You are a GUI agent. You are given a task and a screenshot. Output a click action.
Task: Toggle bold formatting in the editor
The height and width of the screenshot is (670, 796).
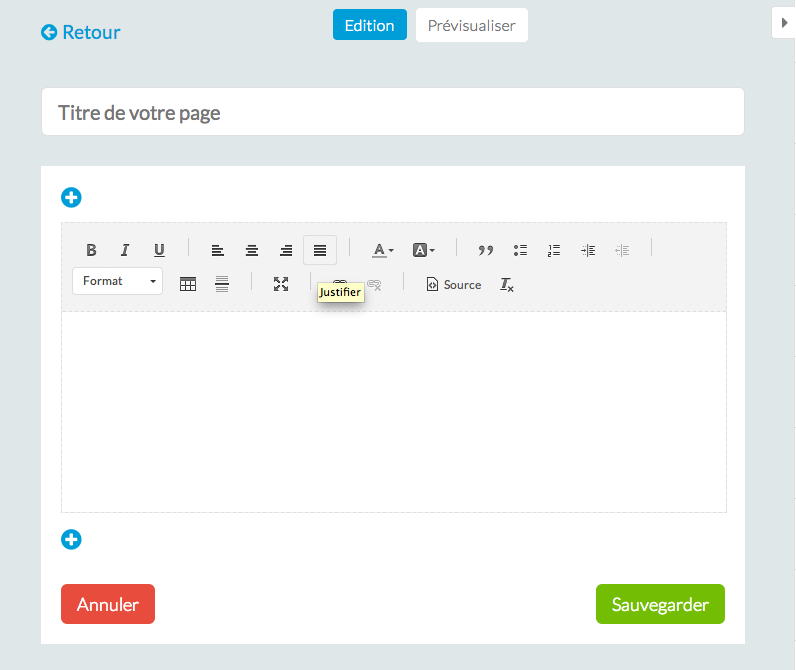(91, 250)
